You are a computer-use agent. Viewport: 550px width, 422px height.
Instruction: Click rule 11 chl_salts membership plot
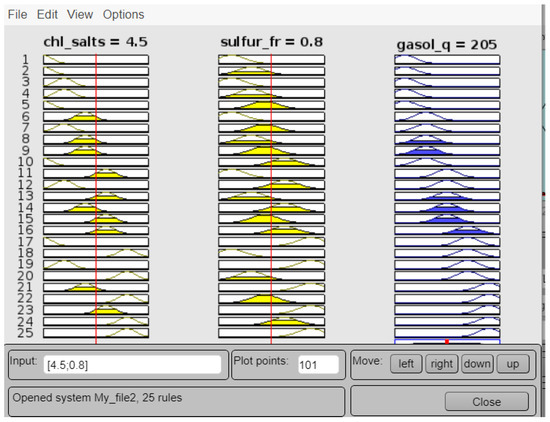[96, 173]
